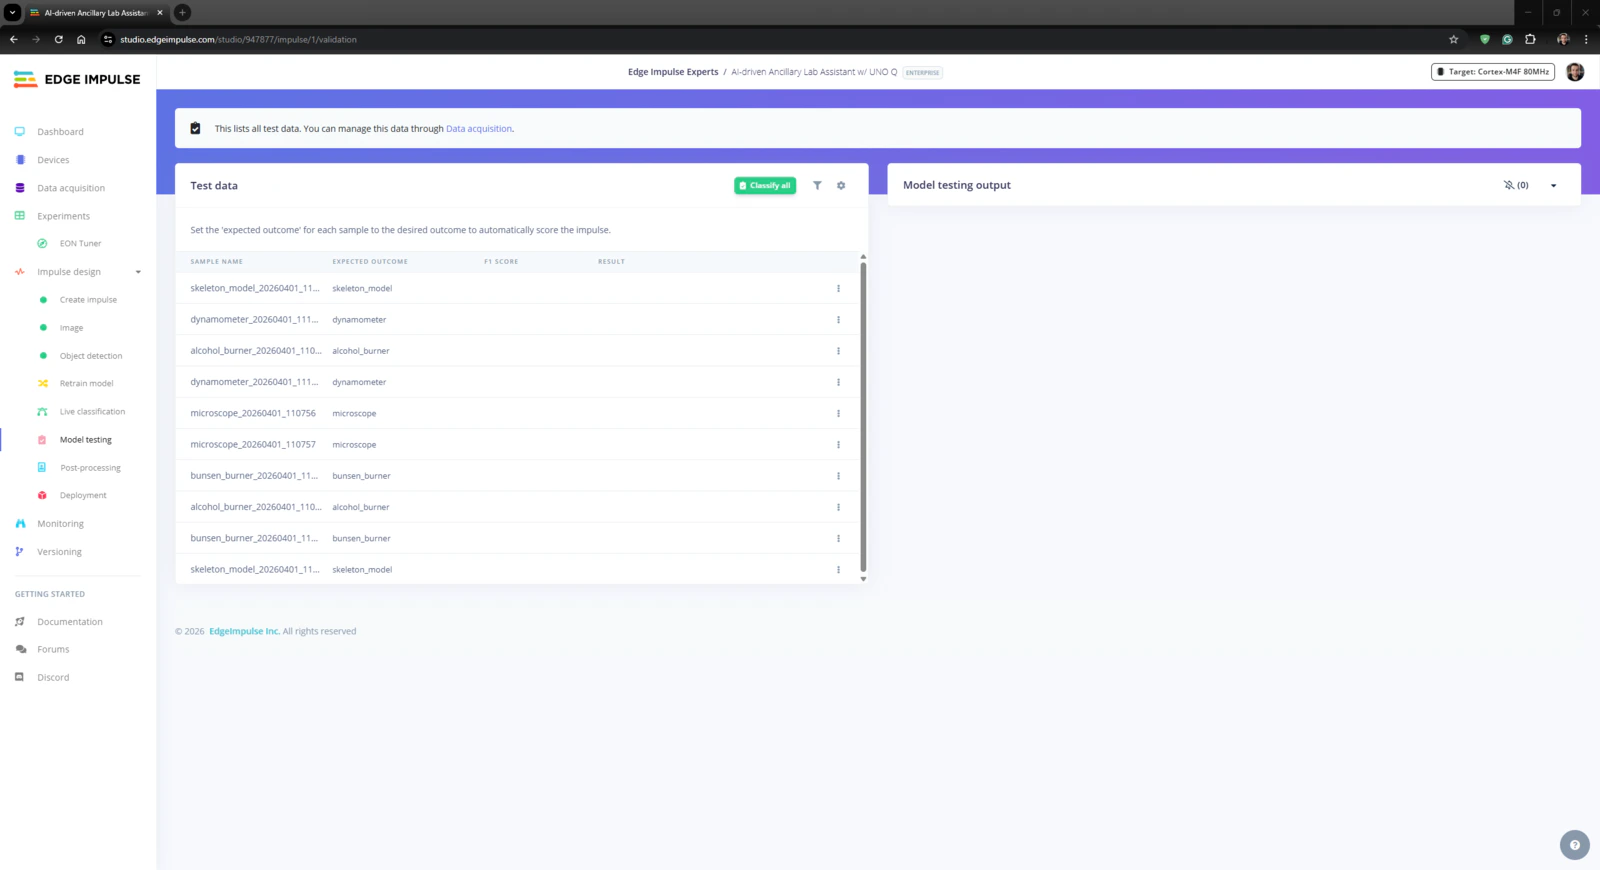
Task: Open Devices in the sidebar
Action: pyautogui.click(x=53, y=160)
